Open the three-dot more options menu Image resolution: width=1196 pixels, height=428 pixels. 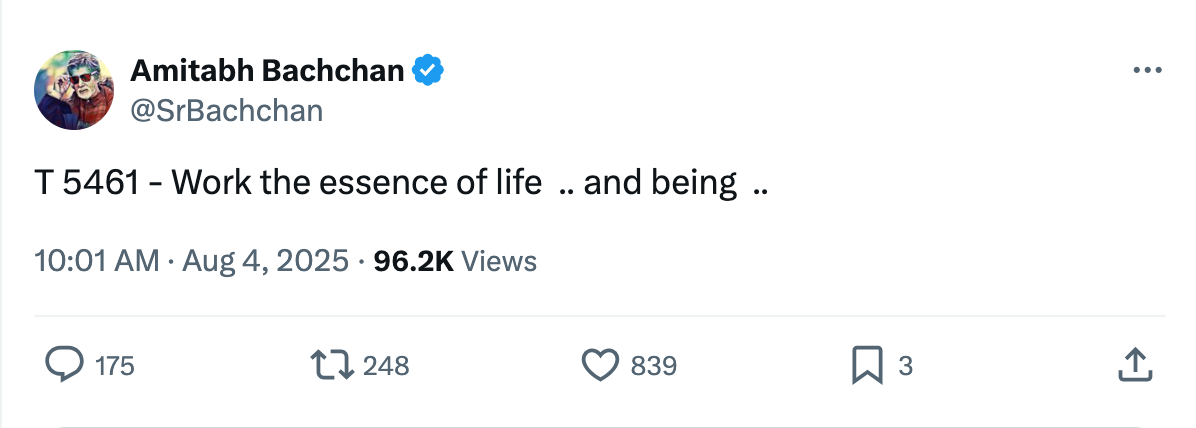[1147, 71]
